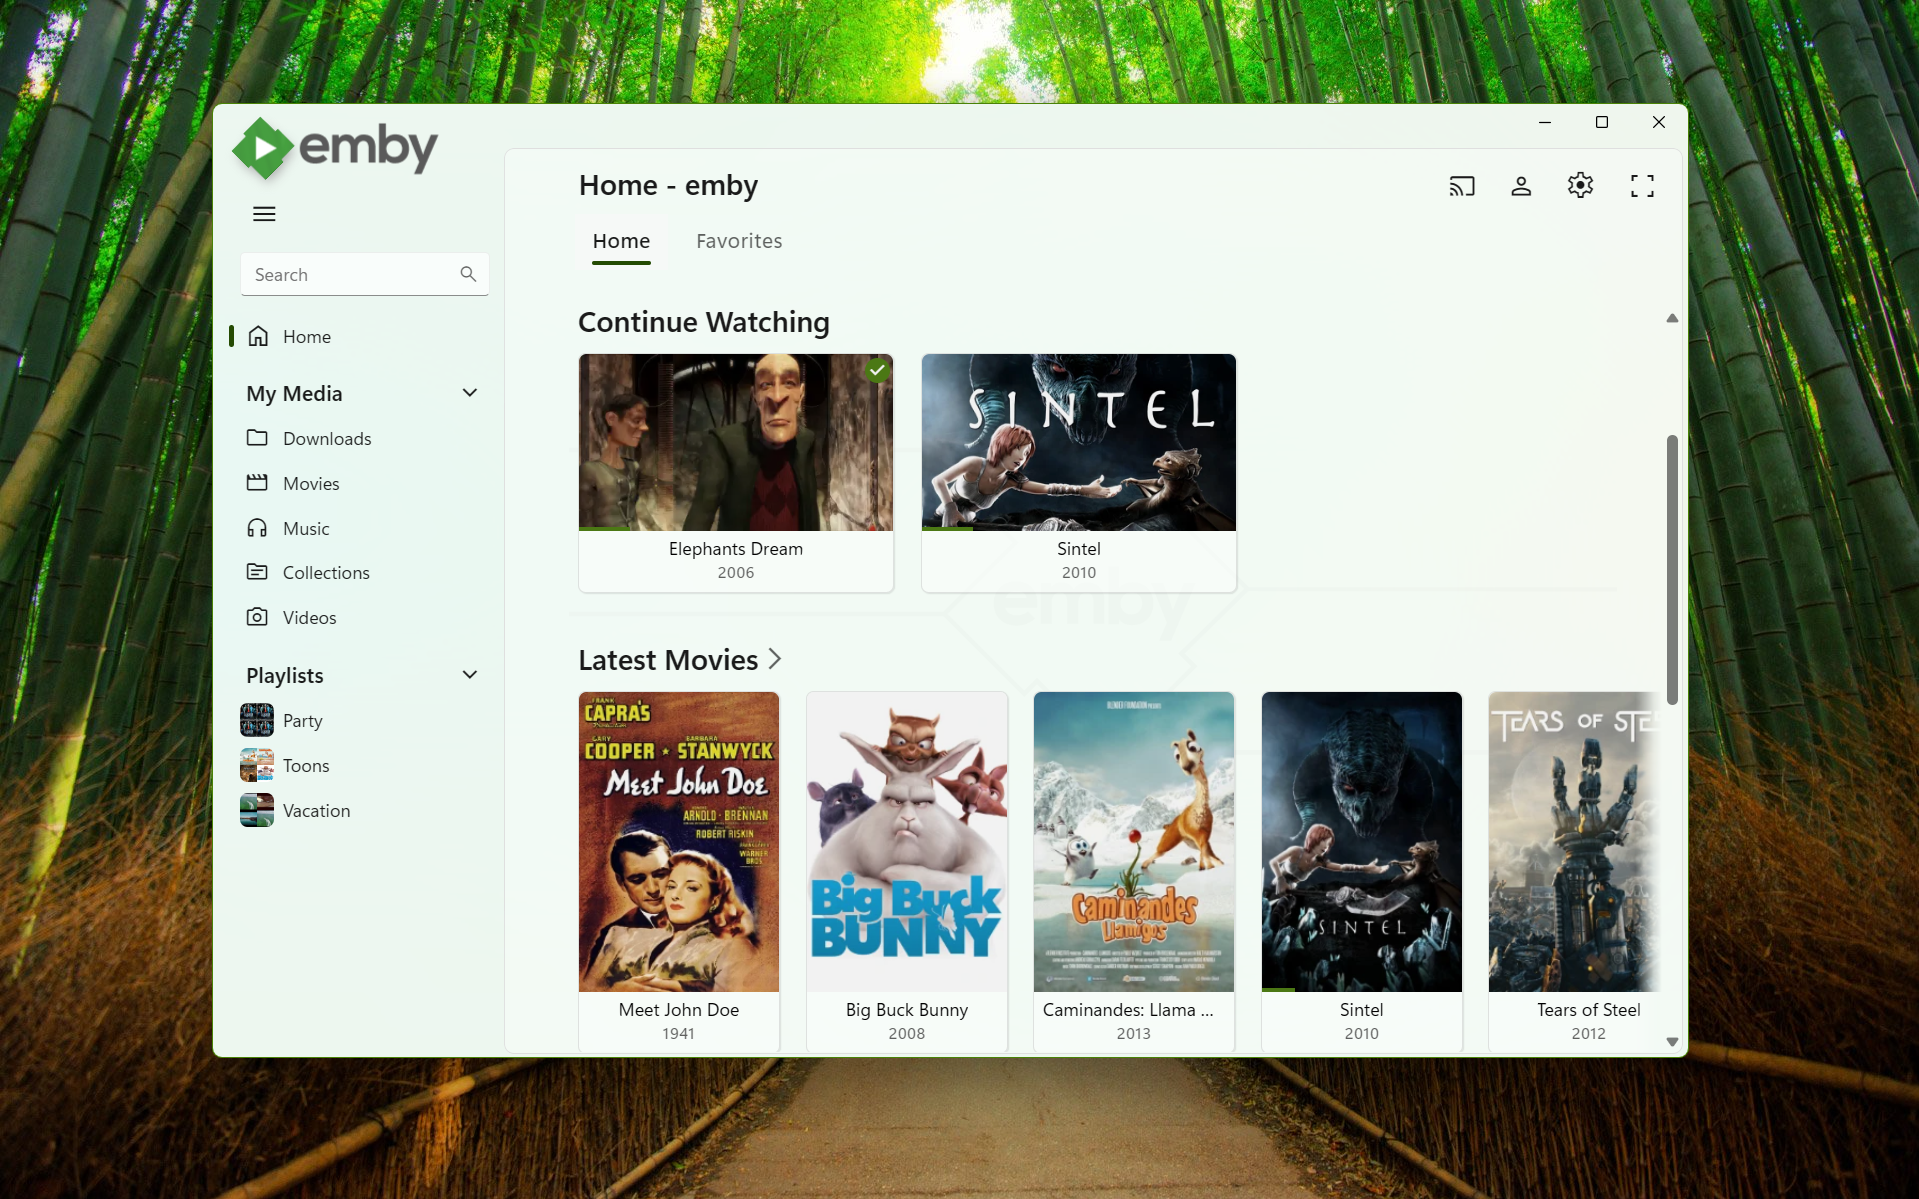Open the hamburger navigation menu
The width and height of the screenshot is (1919, 1199).
264,214
